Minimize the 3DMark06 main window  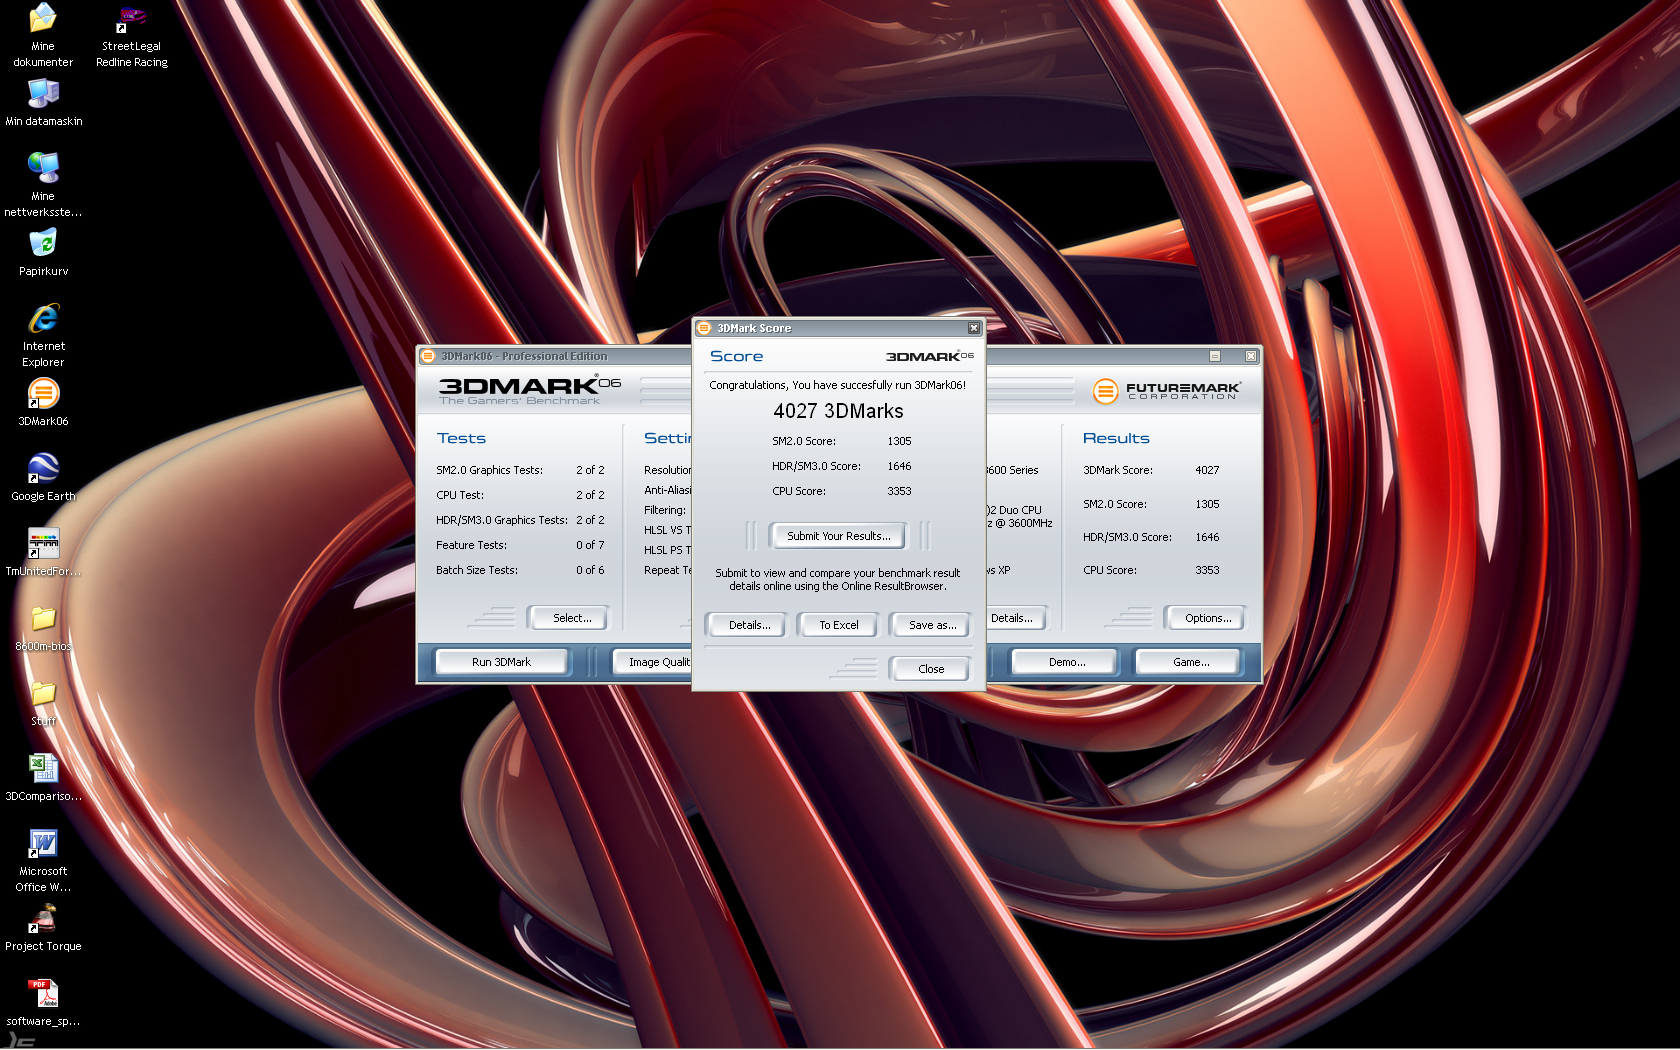pos(1215,356)
